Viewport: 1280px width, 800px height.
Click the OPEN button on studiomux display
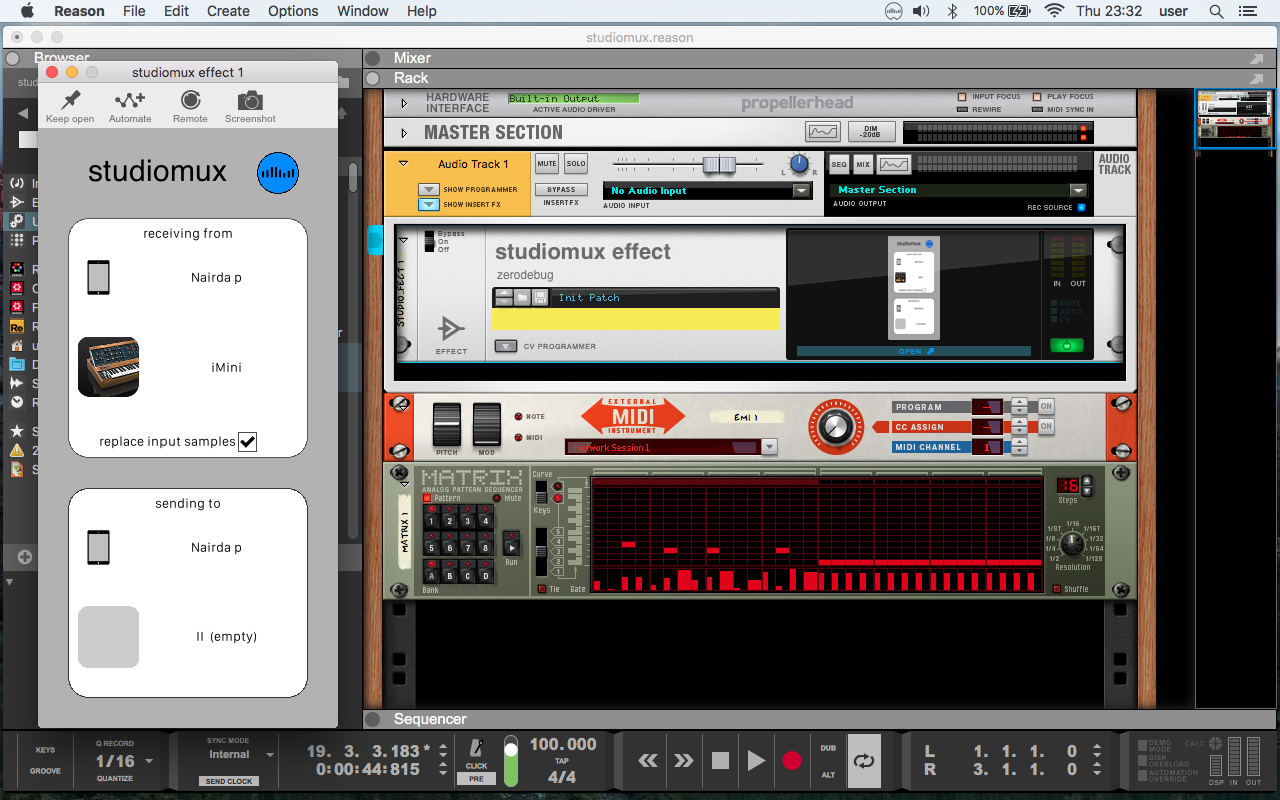pyautogui.click(x=914, y=351)
